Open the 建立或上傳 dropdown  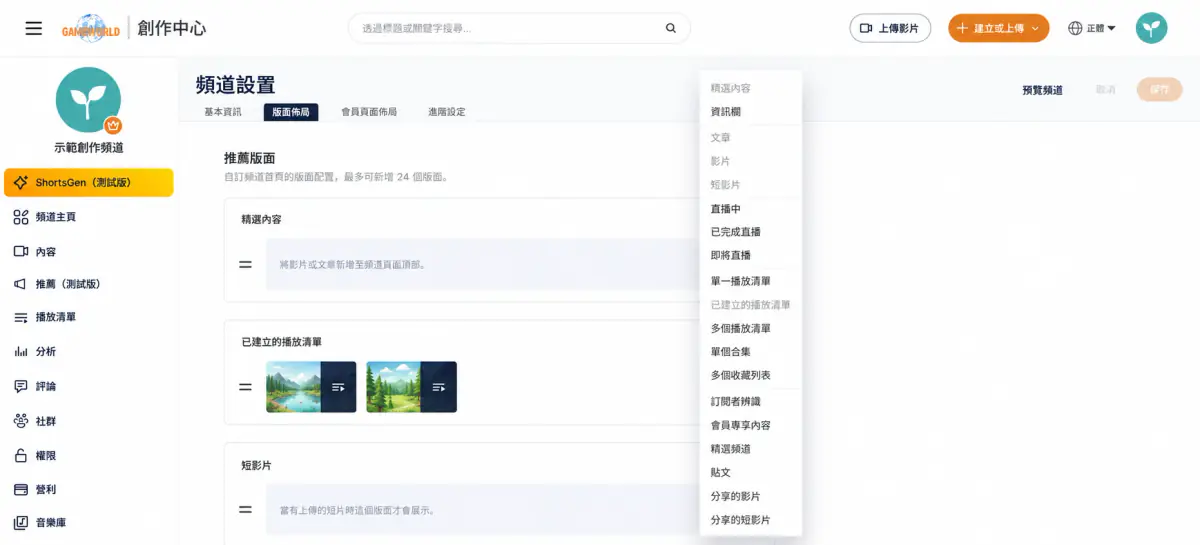click(998, 28)
